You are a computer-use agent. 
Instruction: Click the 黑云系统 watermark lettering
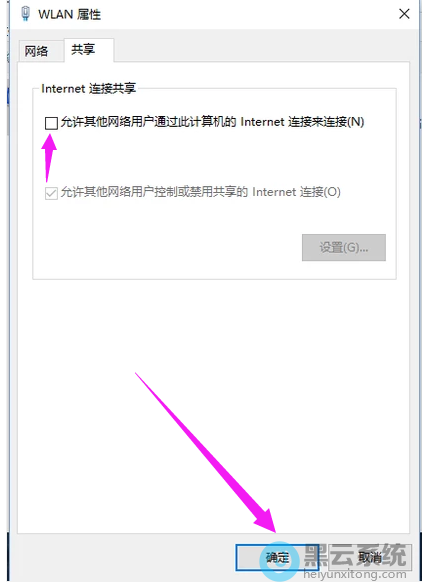point(355,555)
